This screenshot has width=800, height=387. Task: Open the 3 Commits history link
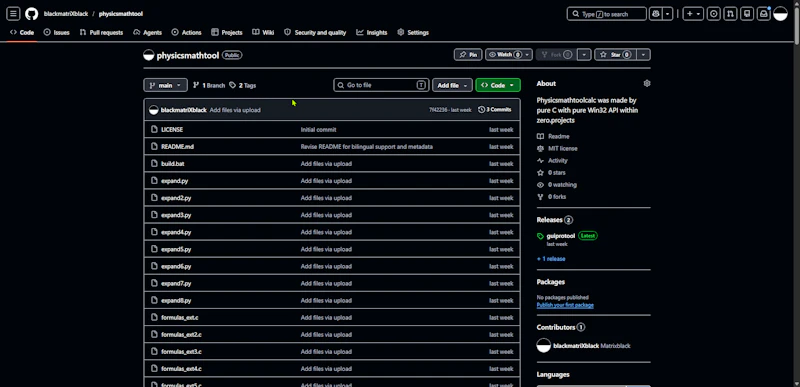point(494,110)
